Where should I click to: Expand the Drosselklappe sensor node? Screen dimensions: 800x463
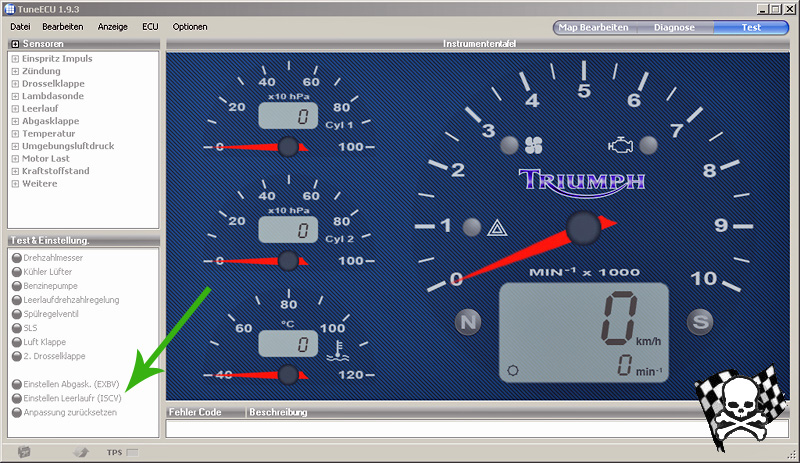click(15, 84)
